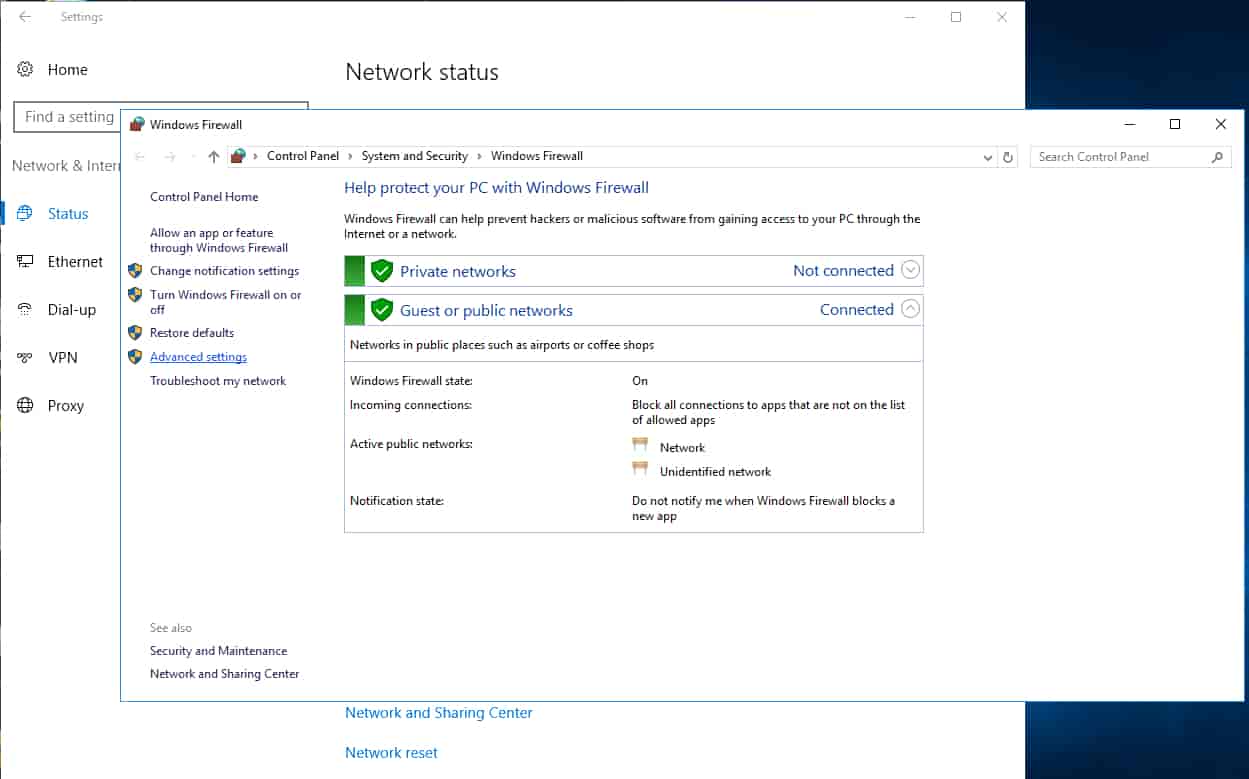Screen dimensions: 1249x779
Task: Click the Ethernet icon in Settings sidebar
Action: click(x=26, y=261)
